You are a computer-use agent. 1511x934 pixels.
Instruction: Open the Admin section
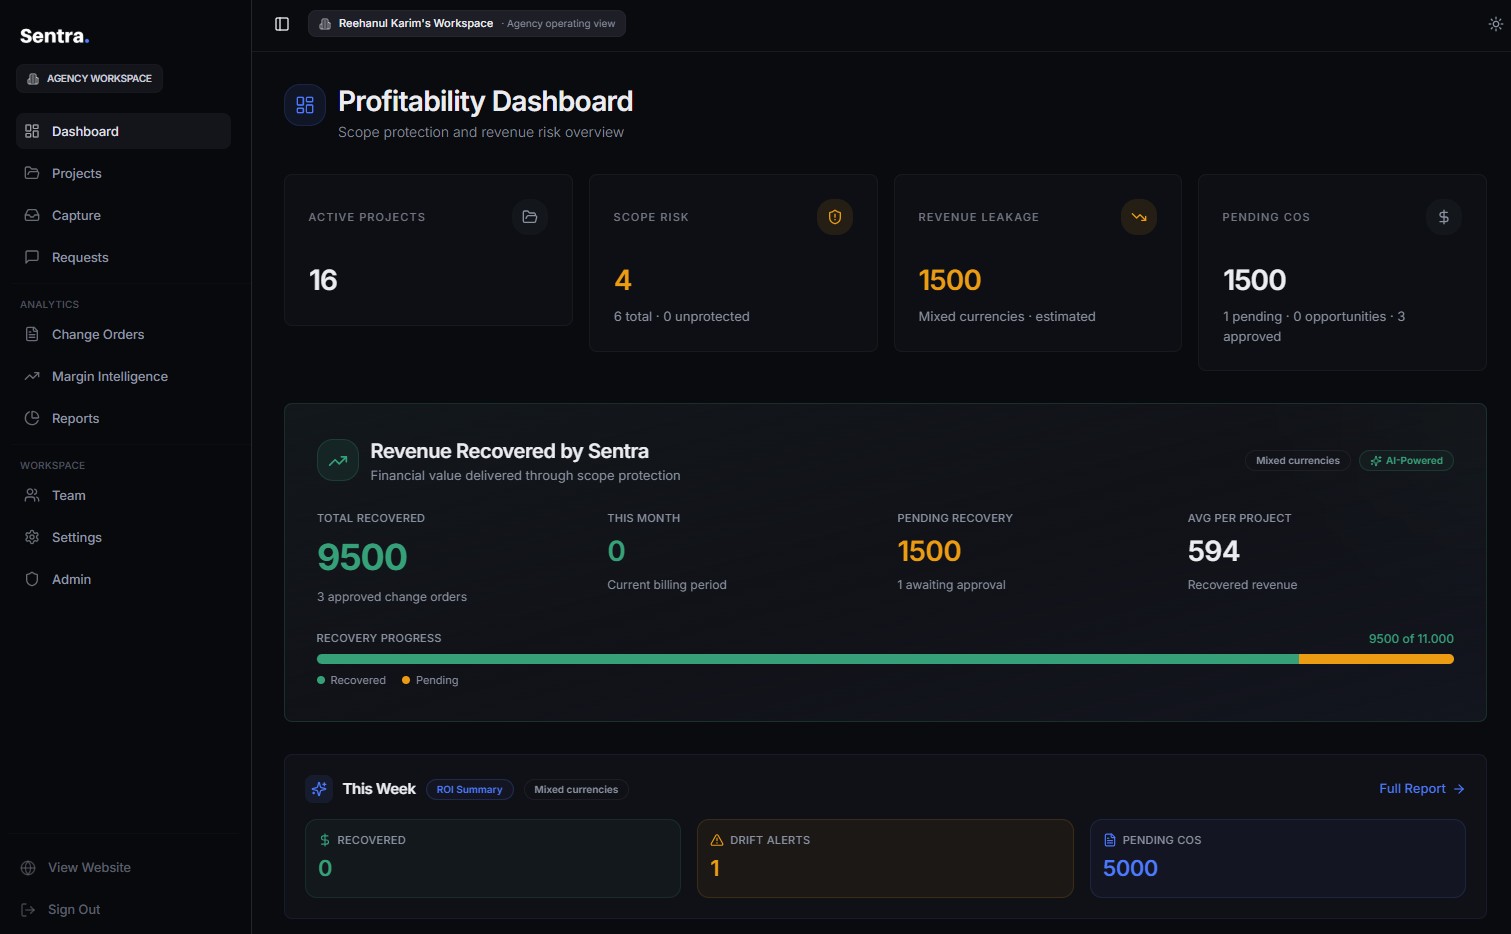(x=123, y=579)
